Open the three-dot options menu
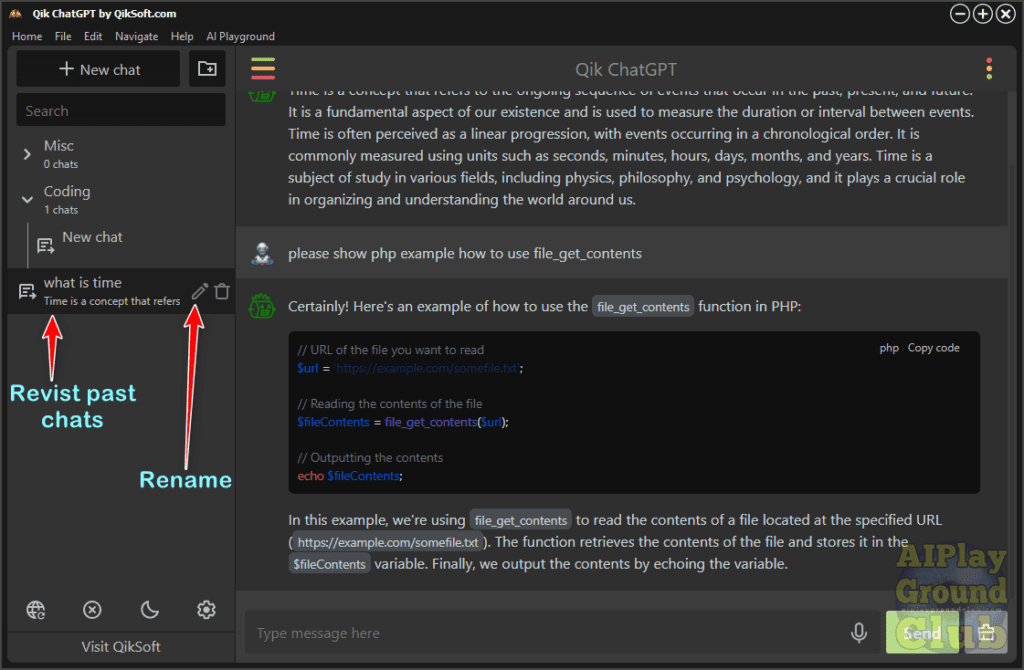Image resolution: width=1024 pixels, height=670 pixels. click(x=989, y=69)
